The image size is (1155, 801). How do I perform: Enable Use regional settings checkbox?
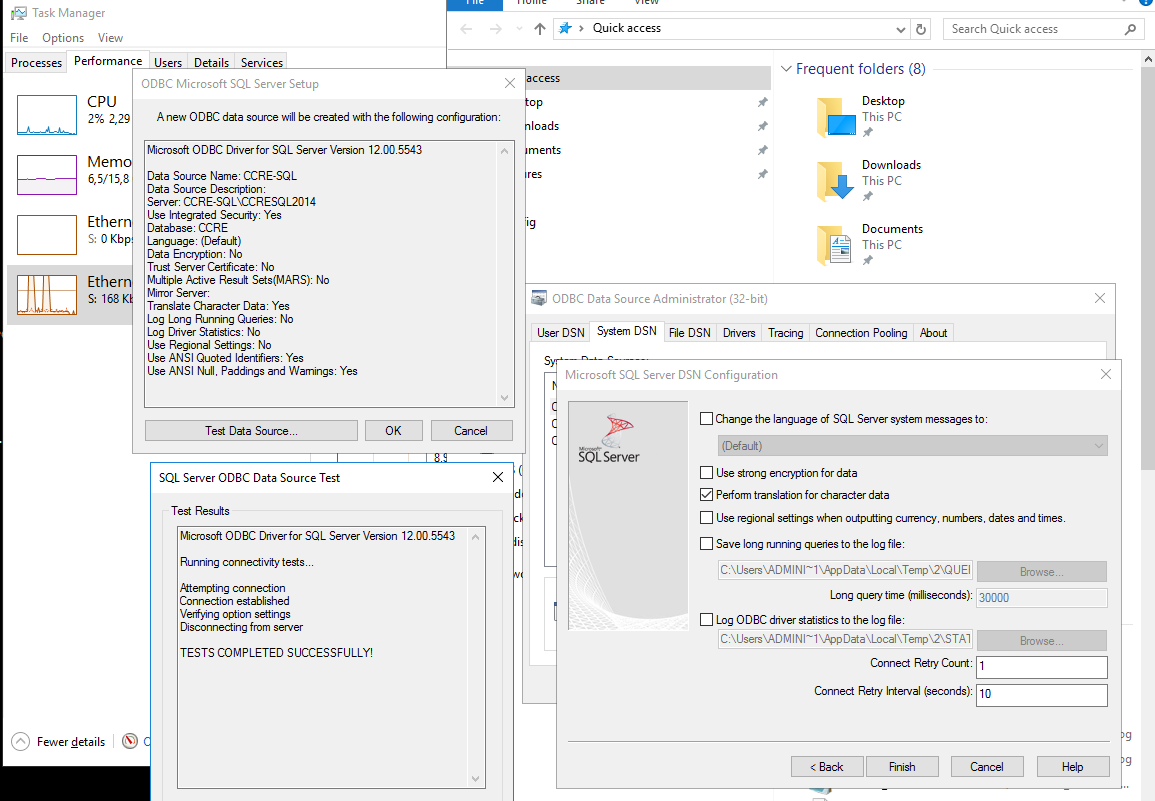[706, 518]
